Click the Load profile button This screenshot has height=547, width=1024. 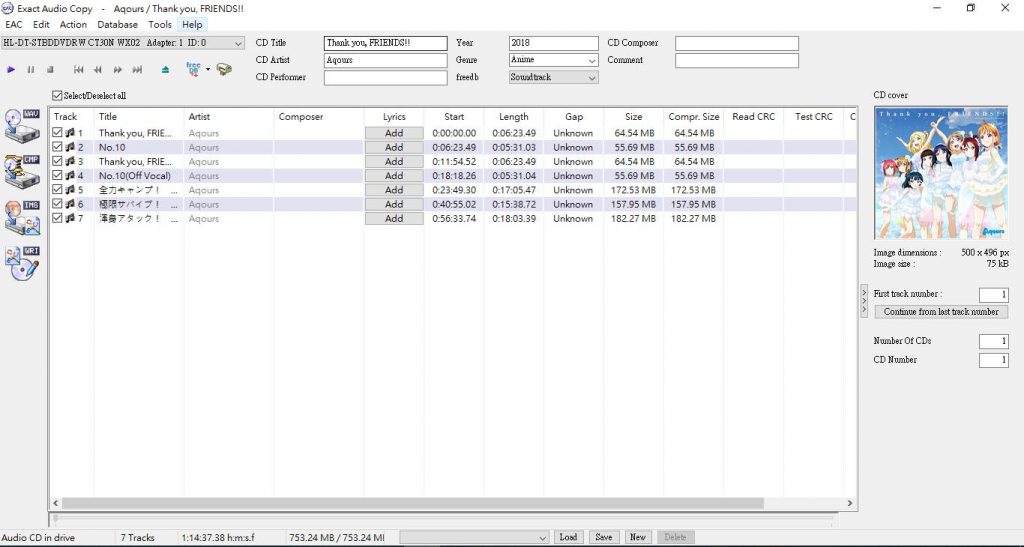[568, 537]
